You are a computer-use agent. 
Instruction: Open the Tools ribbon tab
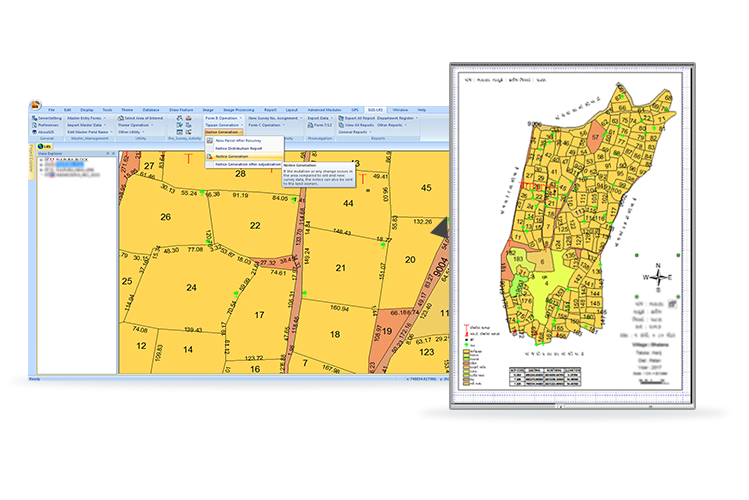pos(107,110)
